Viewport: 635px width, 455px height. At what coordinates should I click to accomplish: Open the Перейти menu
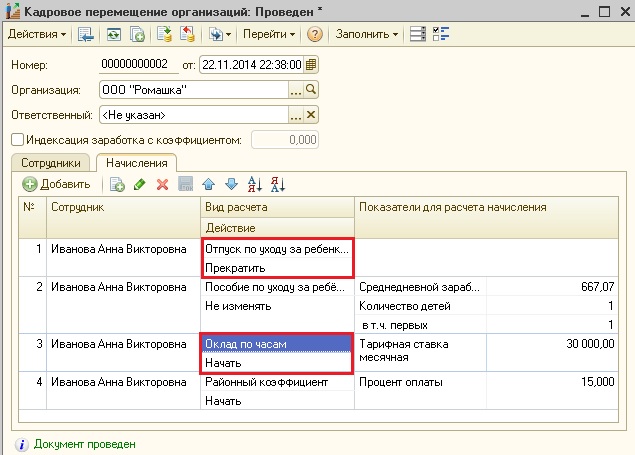[268, 34]
